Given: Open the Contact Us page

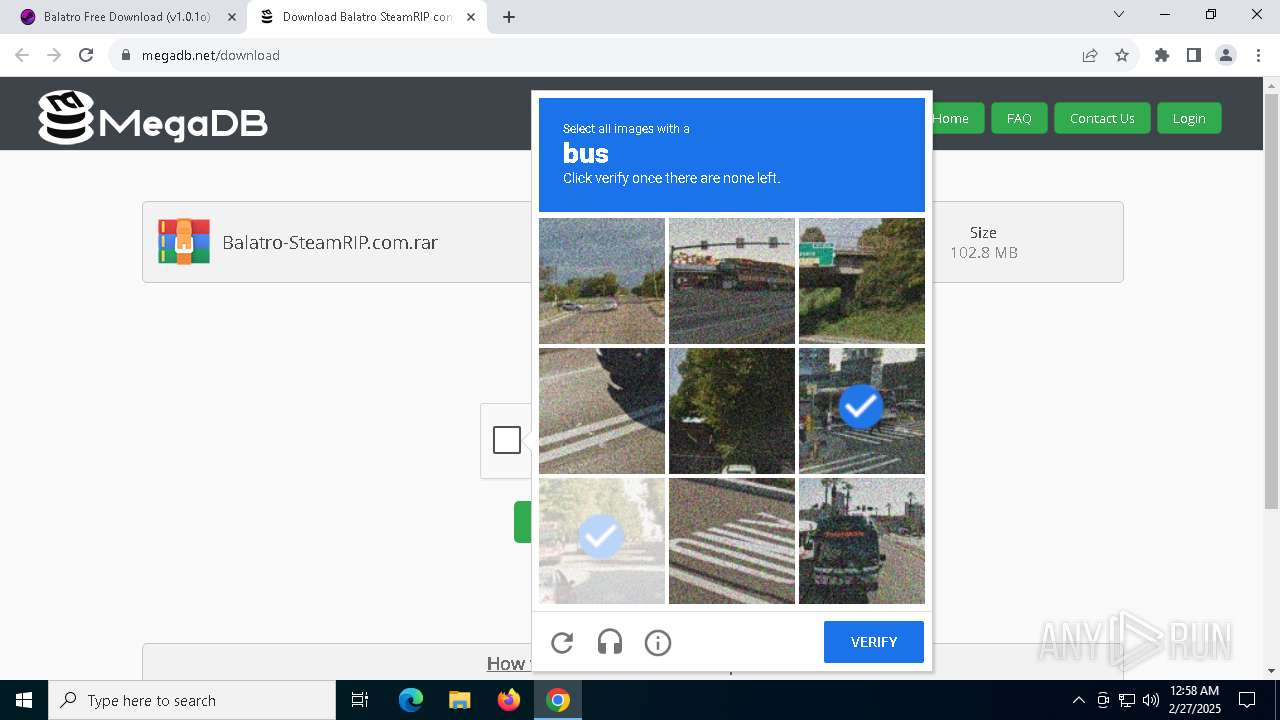Looking at the screenshot, I should [x=1102, y=118].
